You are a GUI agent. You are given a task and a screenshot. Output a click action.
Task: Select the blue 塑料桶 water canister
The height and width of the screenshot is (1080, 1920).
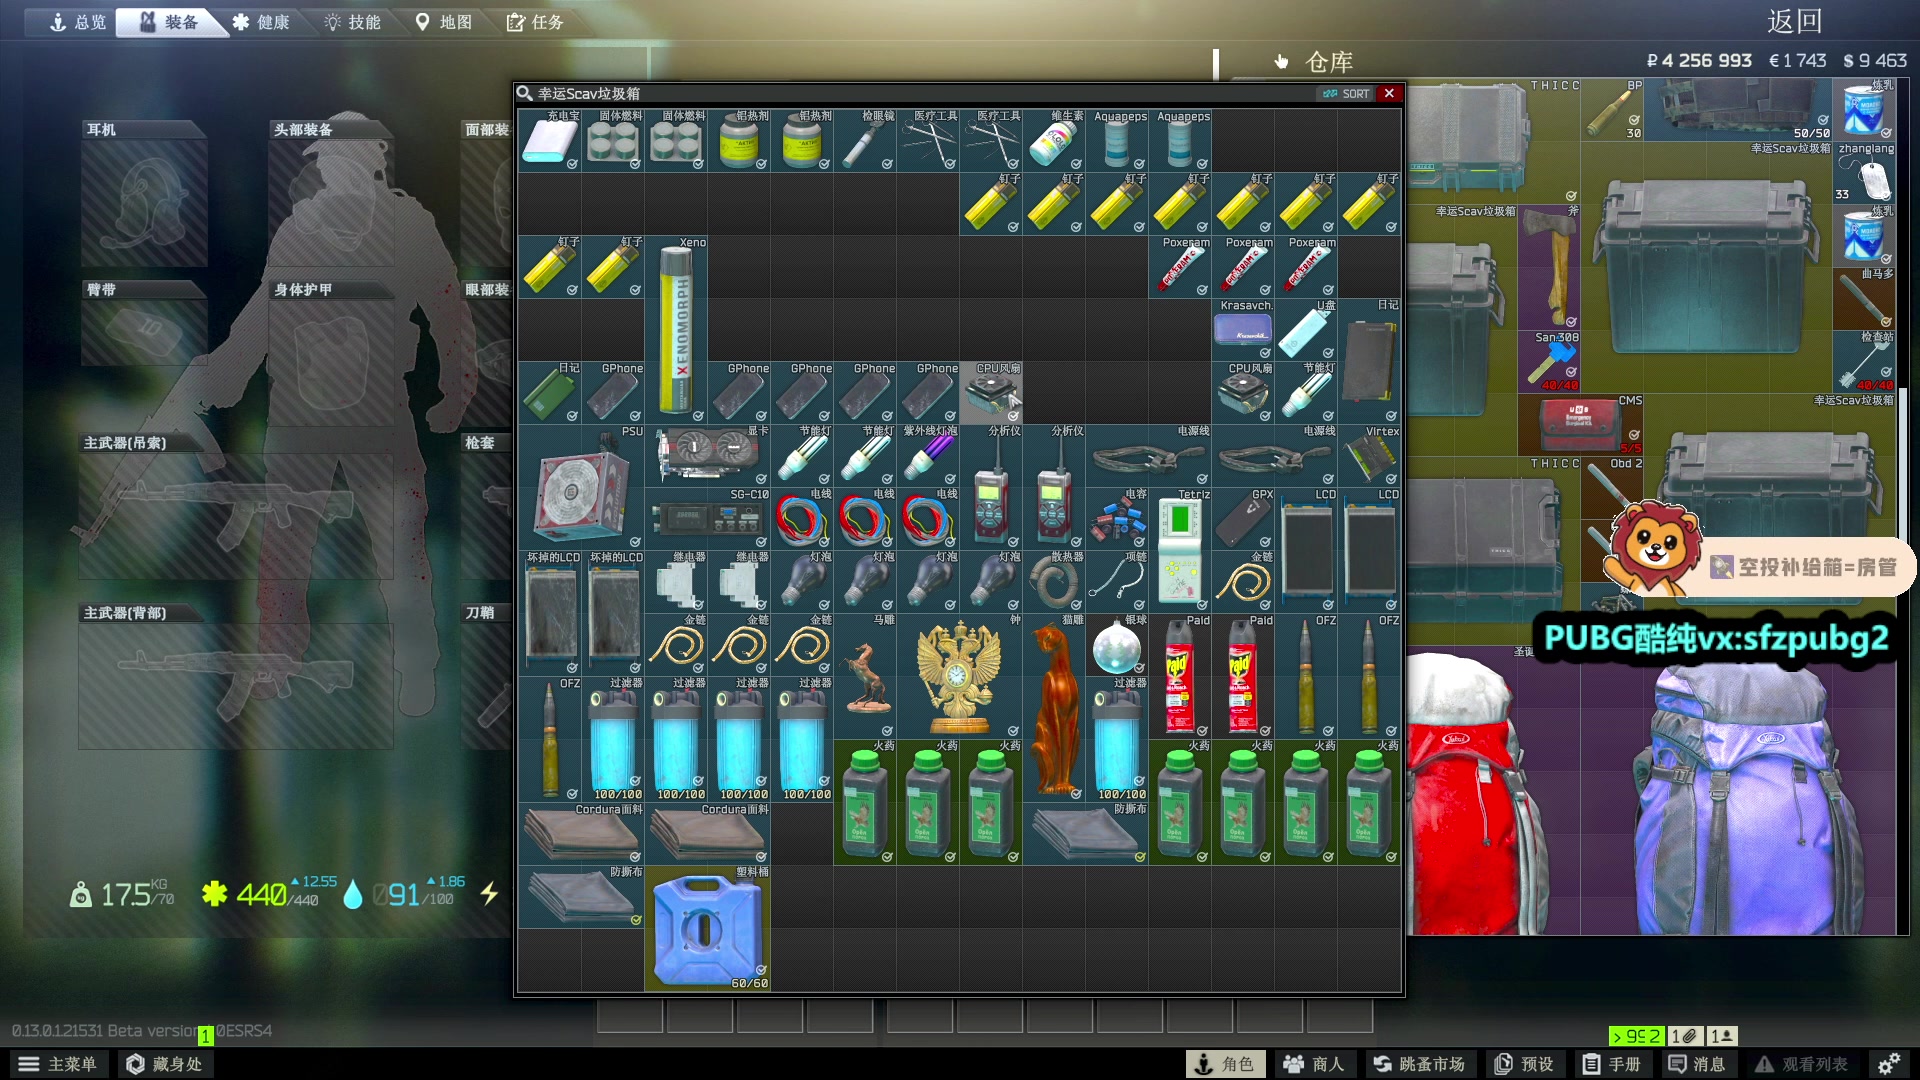tap(707, 928)
